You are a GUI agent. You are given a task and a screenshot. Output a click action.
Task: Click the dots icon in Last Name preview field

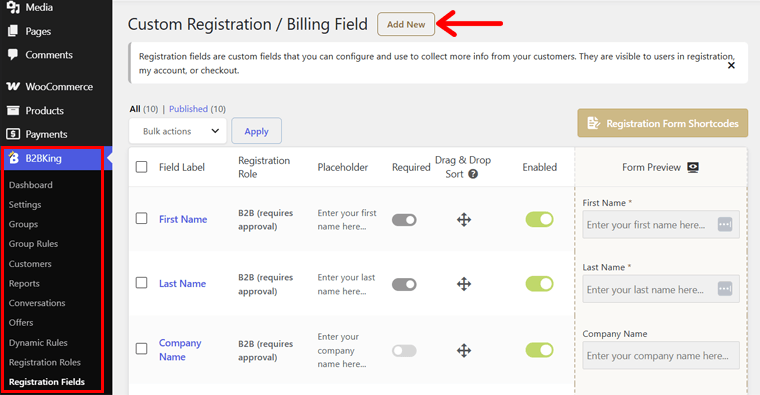click(725, 289)
